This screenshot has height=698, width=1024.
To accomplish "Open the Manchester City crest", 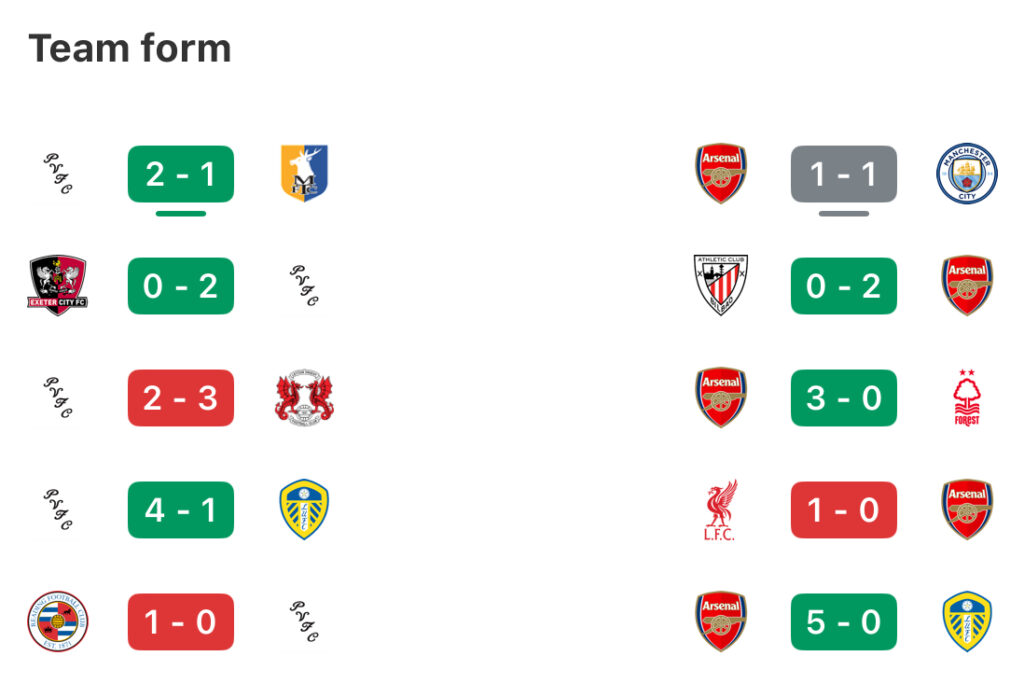I will click(967, 174).
